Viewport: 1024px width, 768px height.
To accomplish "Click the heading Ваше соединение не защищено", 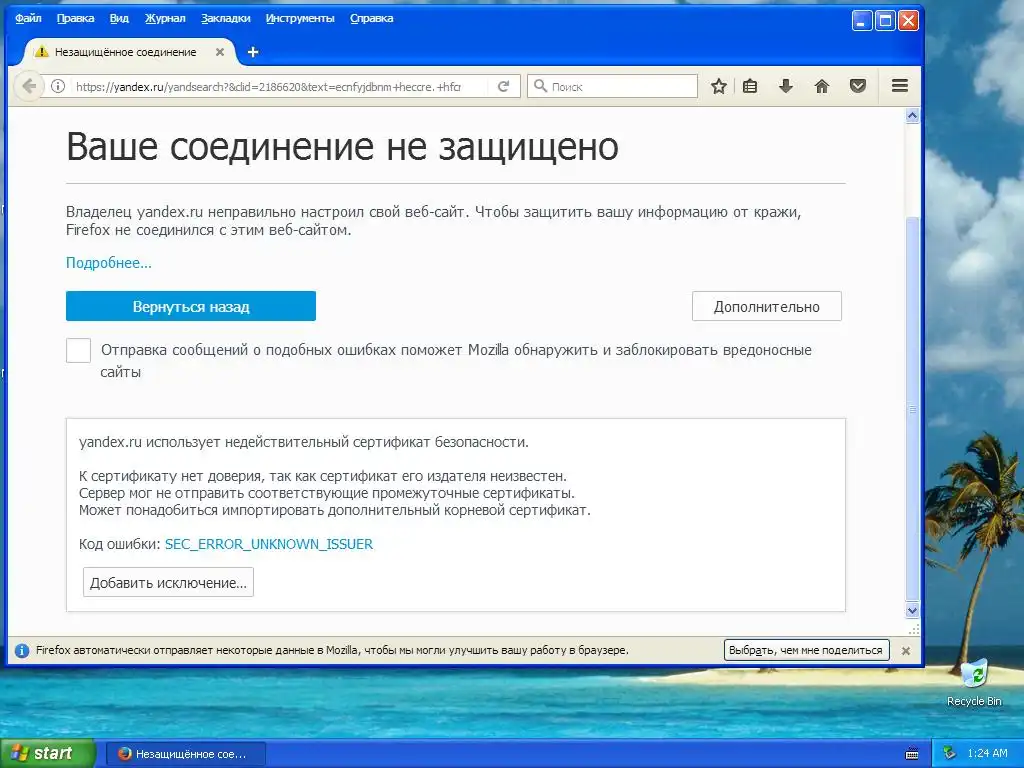I will click(342, 146).
